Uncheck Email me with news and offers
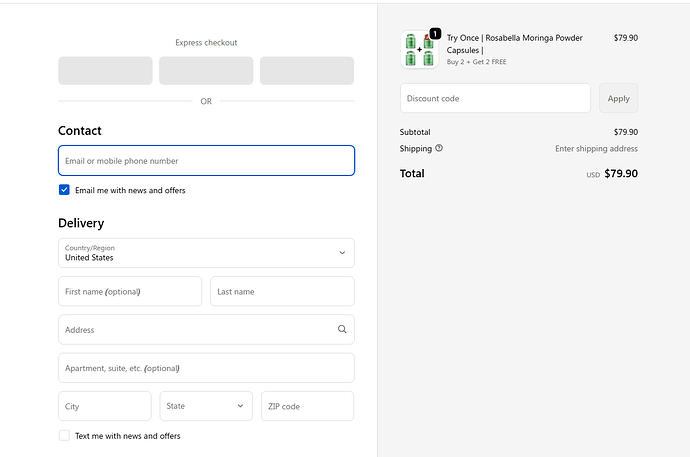The width and height of the screenshot is (690, 457). 64,190
